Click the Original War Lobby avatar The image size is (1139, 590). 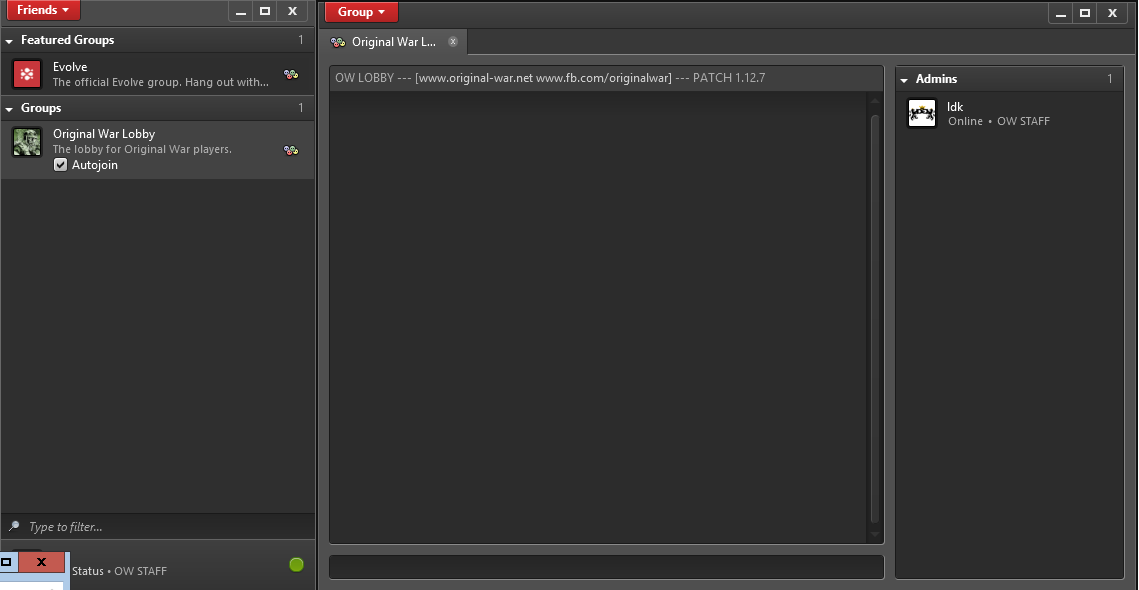[x=27, y=142]
